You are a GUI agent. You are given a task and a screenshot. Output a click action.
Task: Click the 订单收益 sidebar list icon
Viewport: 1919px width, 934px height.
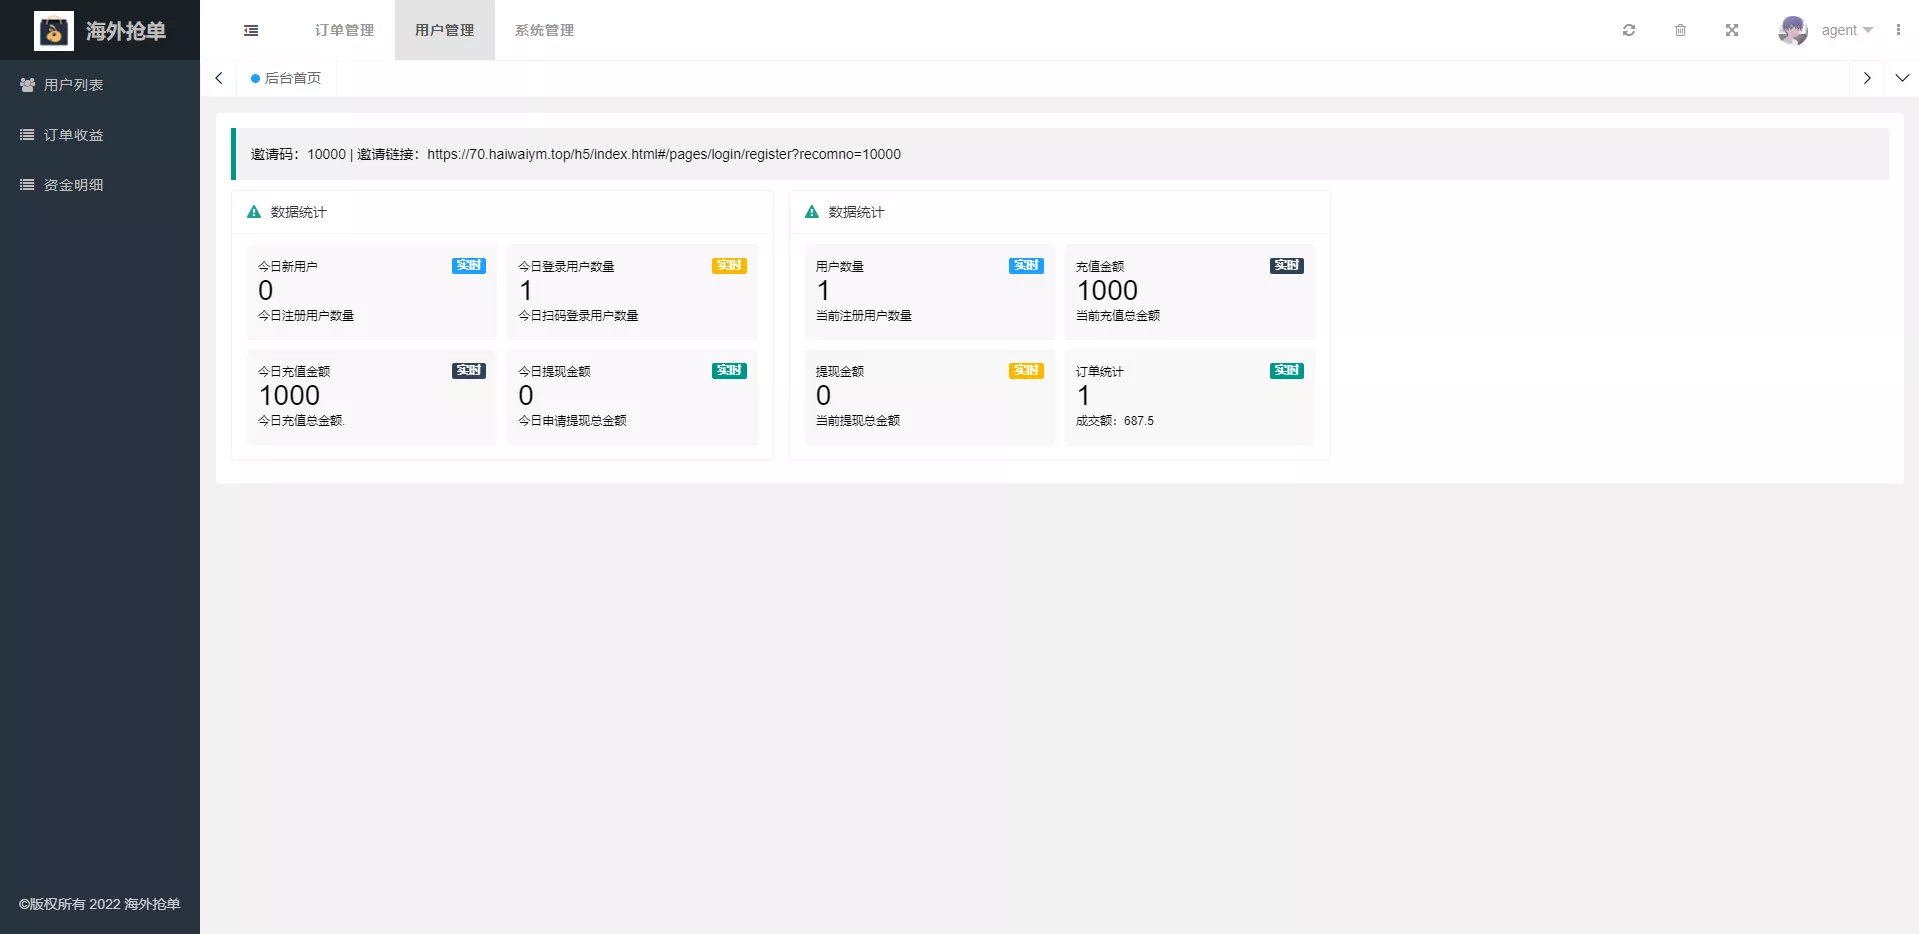point(26,134)
